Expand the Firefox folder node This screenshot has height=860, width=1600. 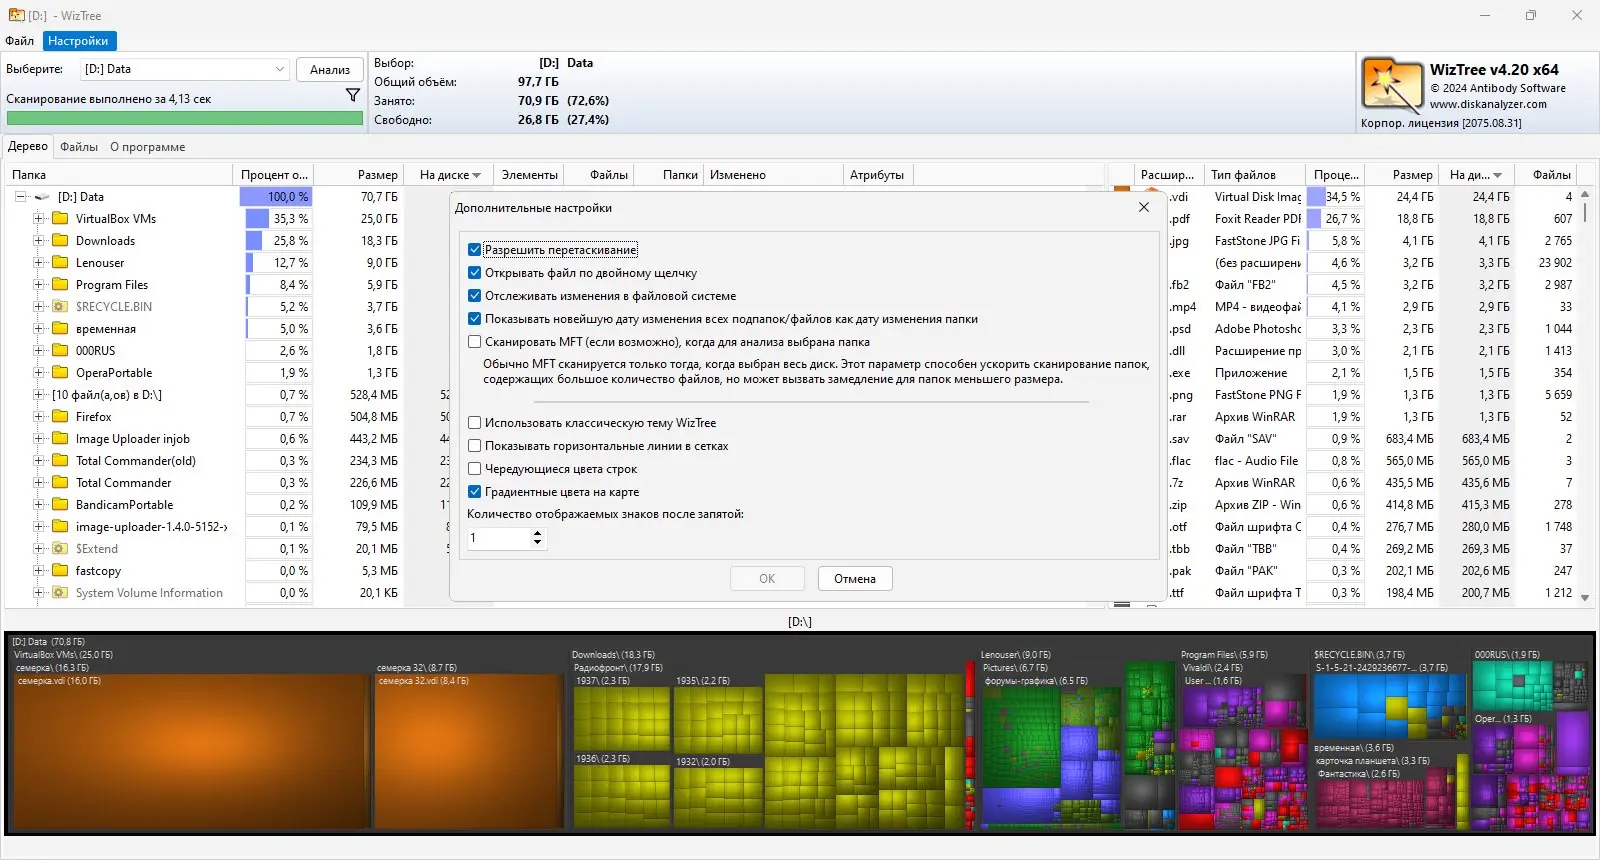(38, 416)
